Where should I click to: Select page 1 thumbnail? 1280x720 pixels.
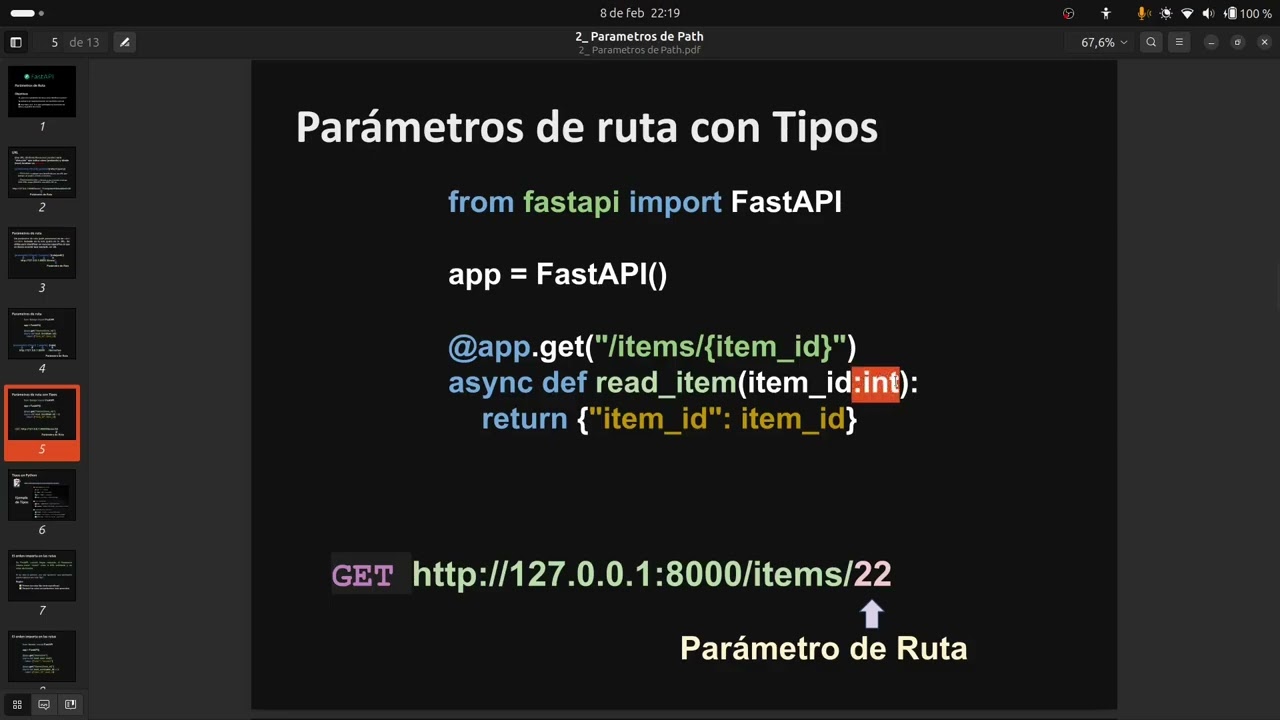tap(42, 92)
